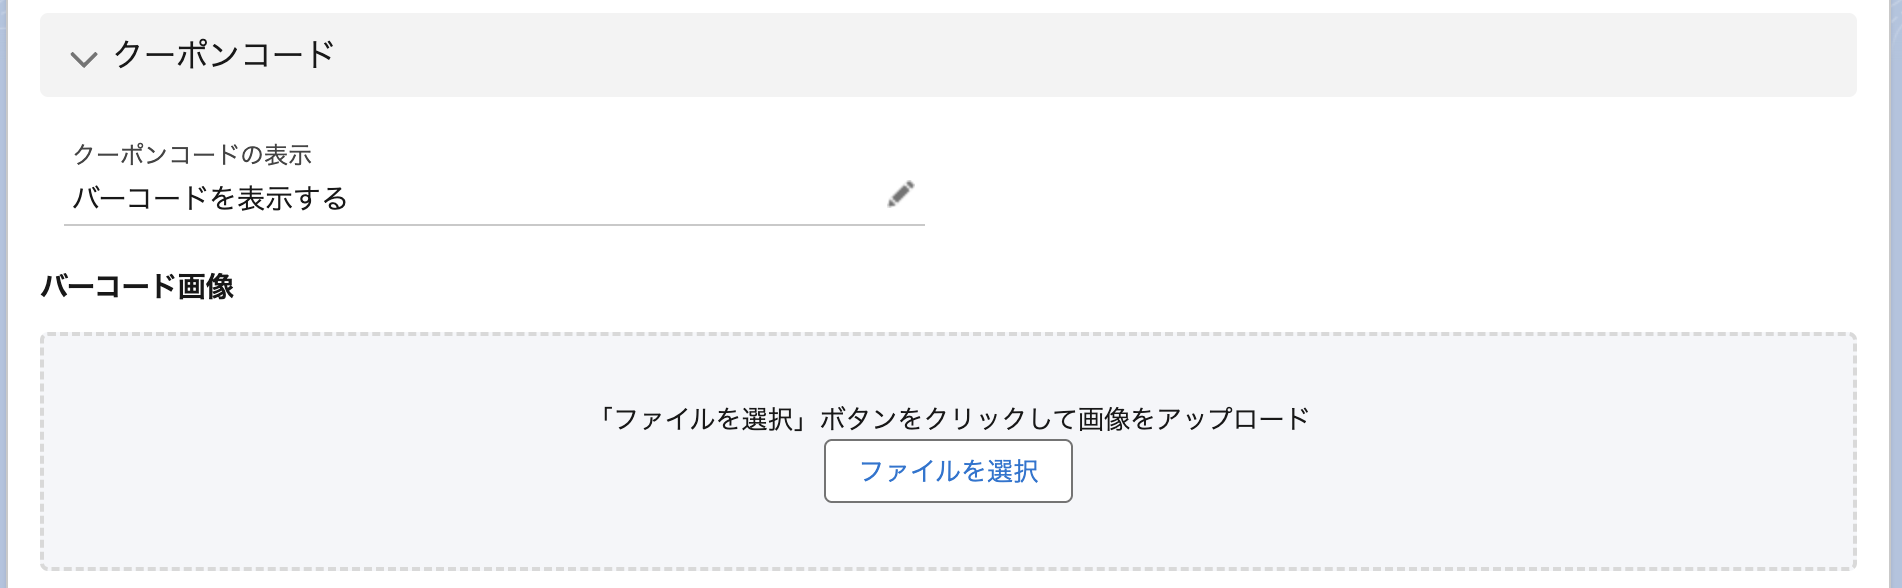Screen dimensions: 1902x588
Task: Click the クーポンコードの表示 field label
Action: 192,155
